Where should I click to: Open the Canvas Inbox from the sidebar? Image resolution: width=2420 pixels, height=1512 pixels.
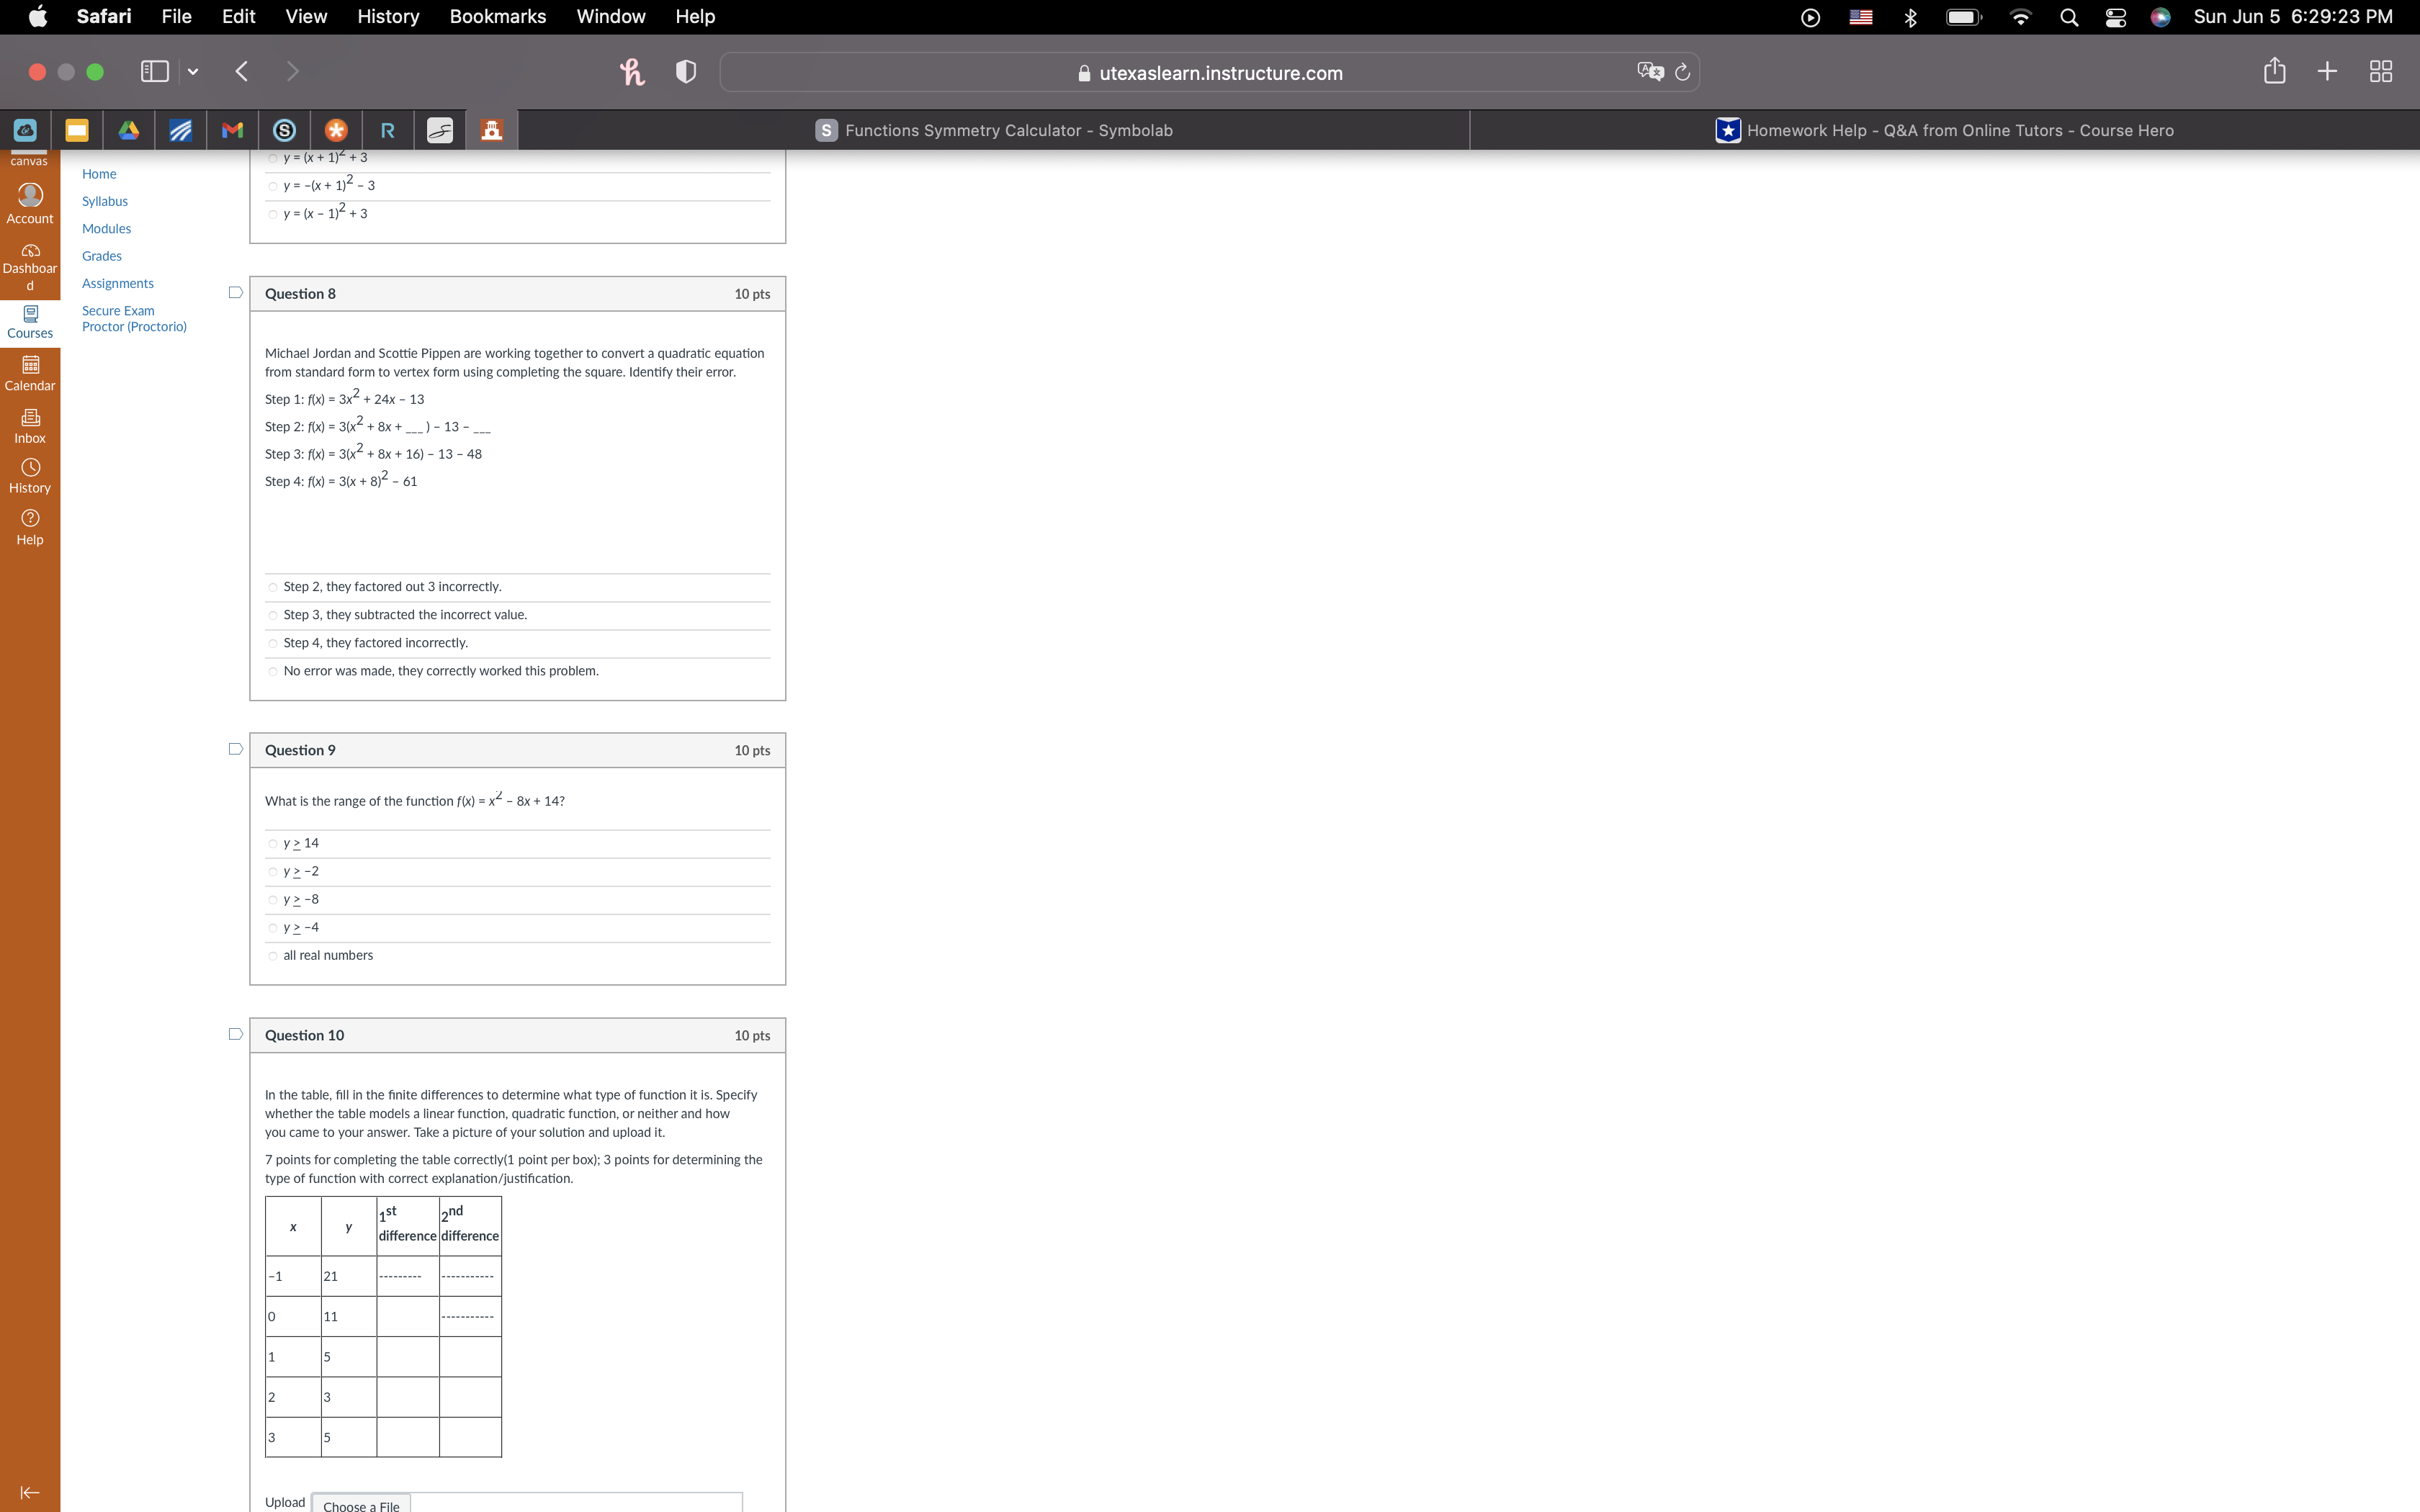(30, 425)
